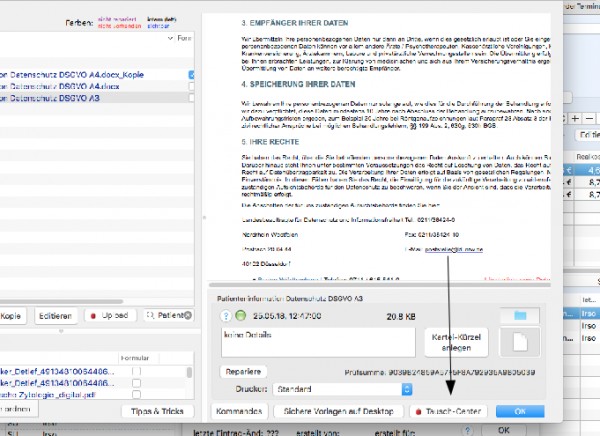
Task: Click the Kartei-Kürzel anlegen button
Action: pos(456,342)
